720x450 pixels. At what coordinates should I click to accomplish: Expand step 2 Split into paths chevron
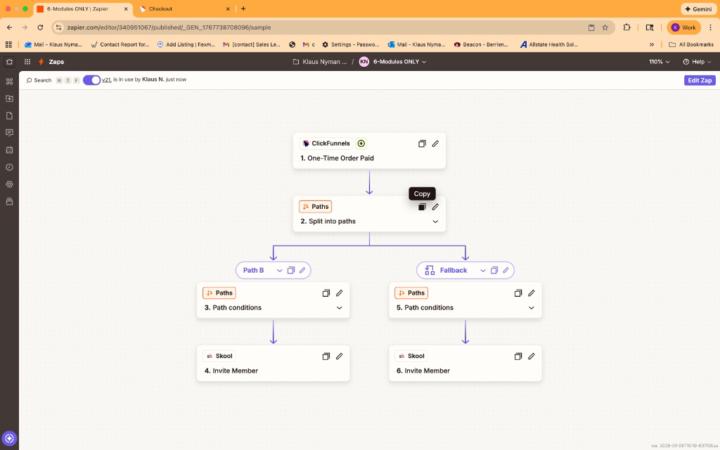pyautogui.click(x=435, y=222)
